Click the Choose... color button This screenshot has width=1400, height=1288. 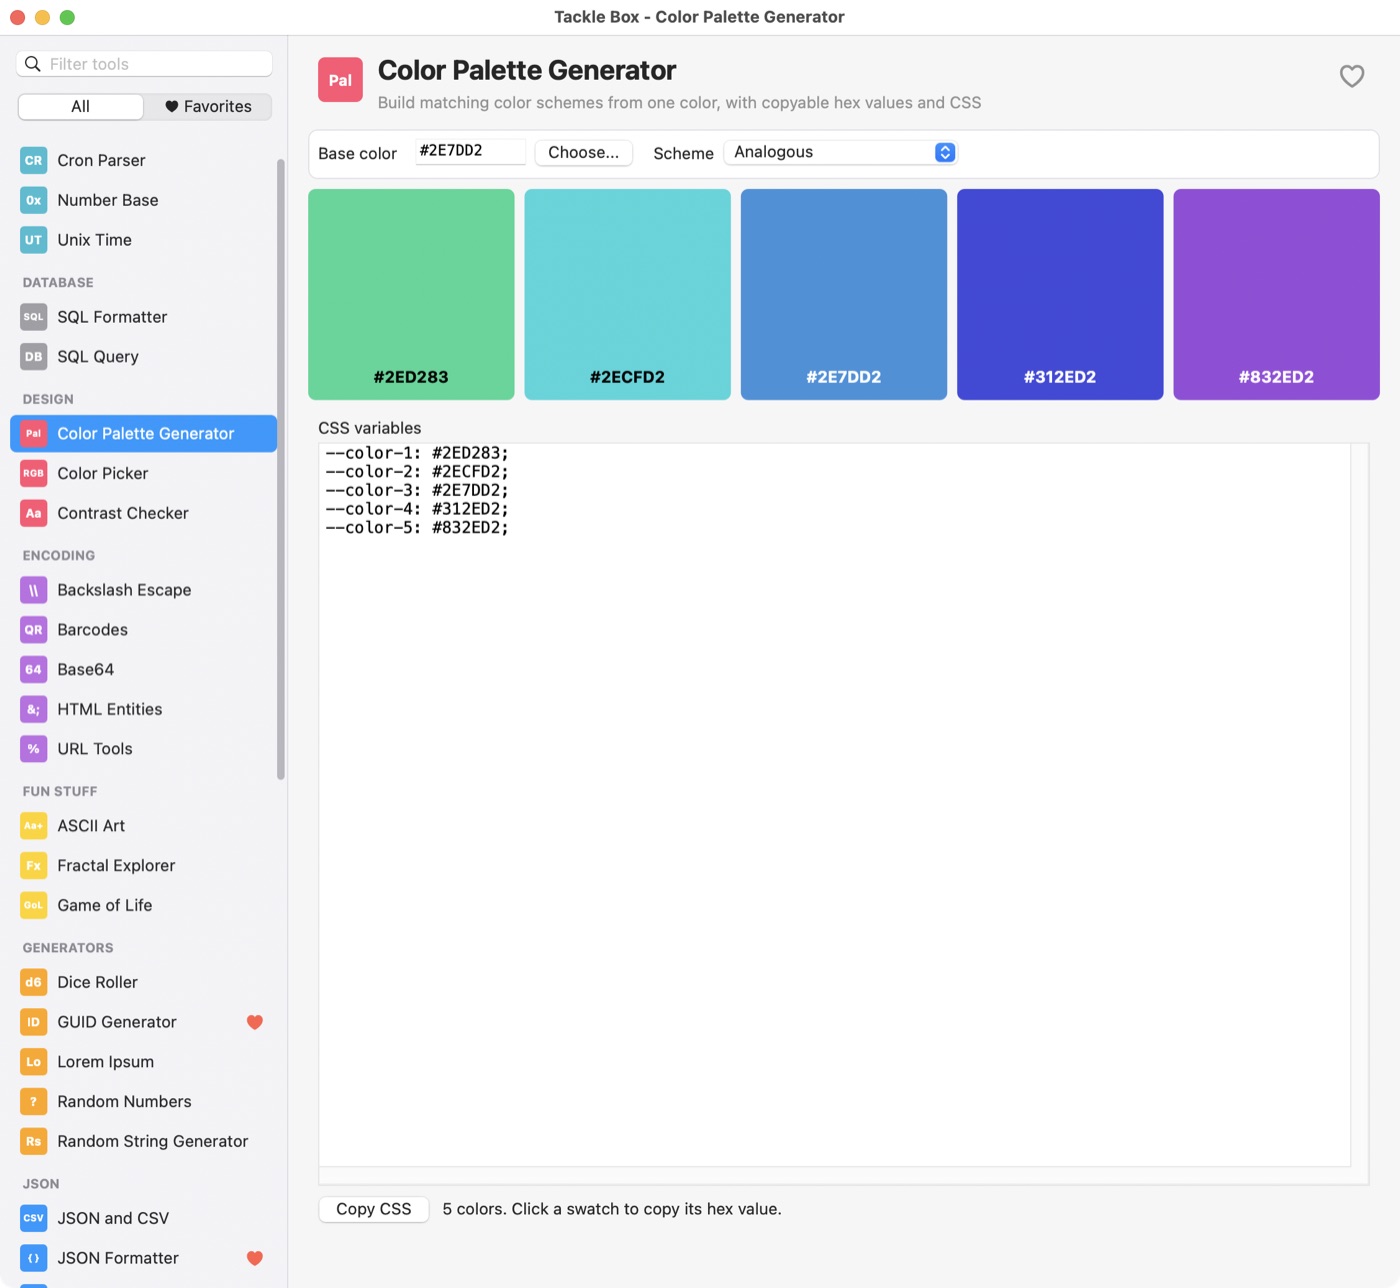[584, 152]
